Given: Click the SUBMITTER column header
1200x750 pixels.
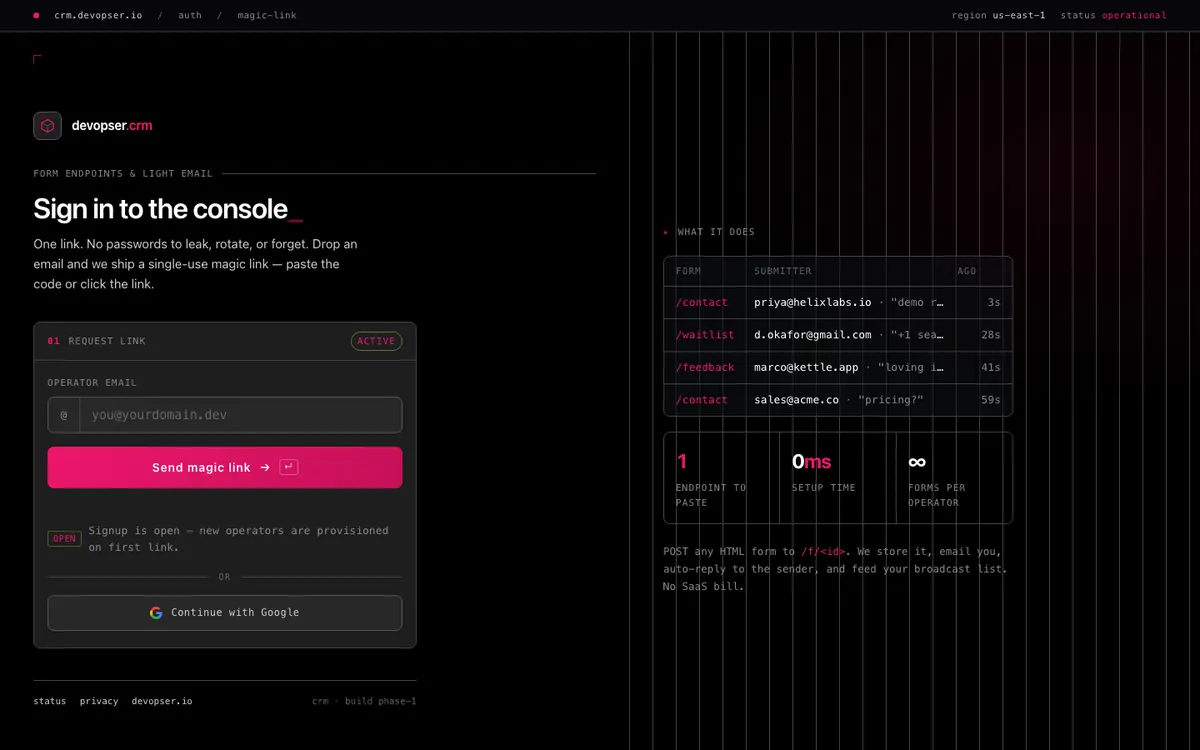Looking at the screenshot, I should 783,271.
